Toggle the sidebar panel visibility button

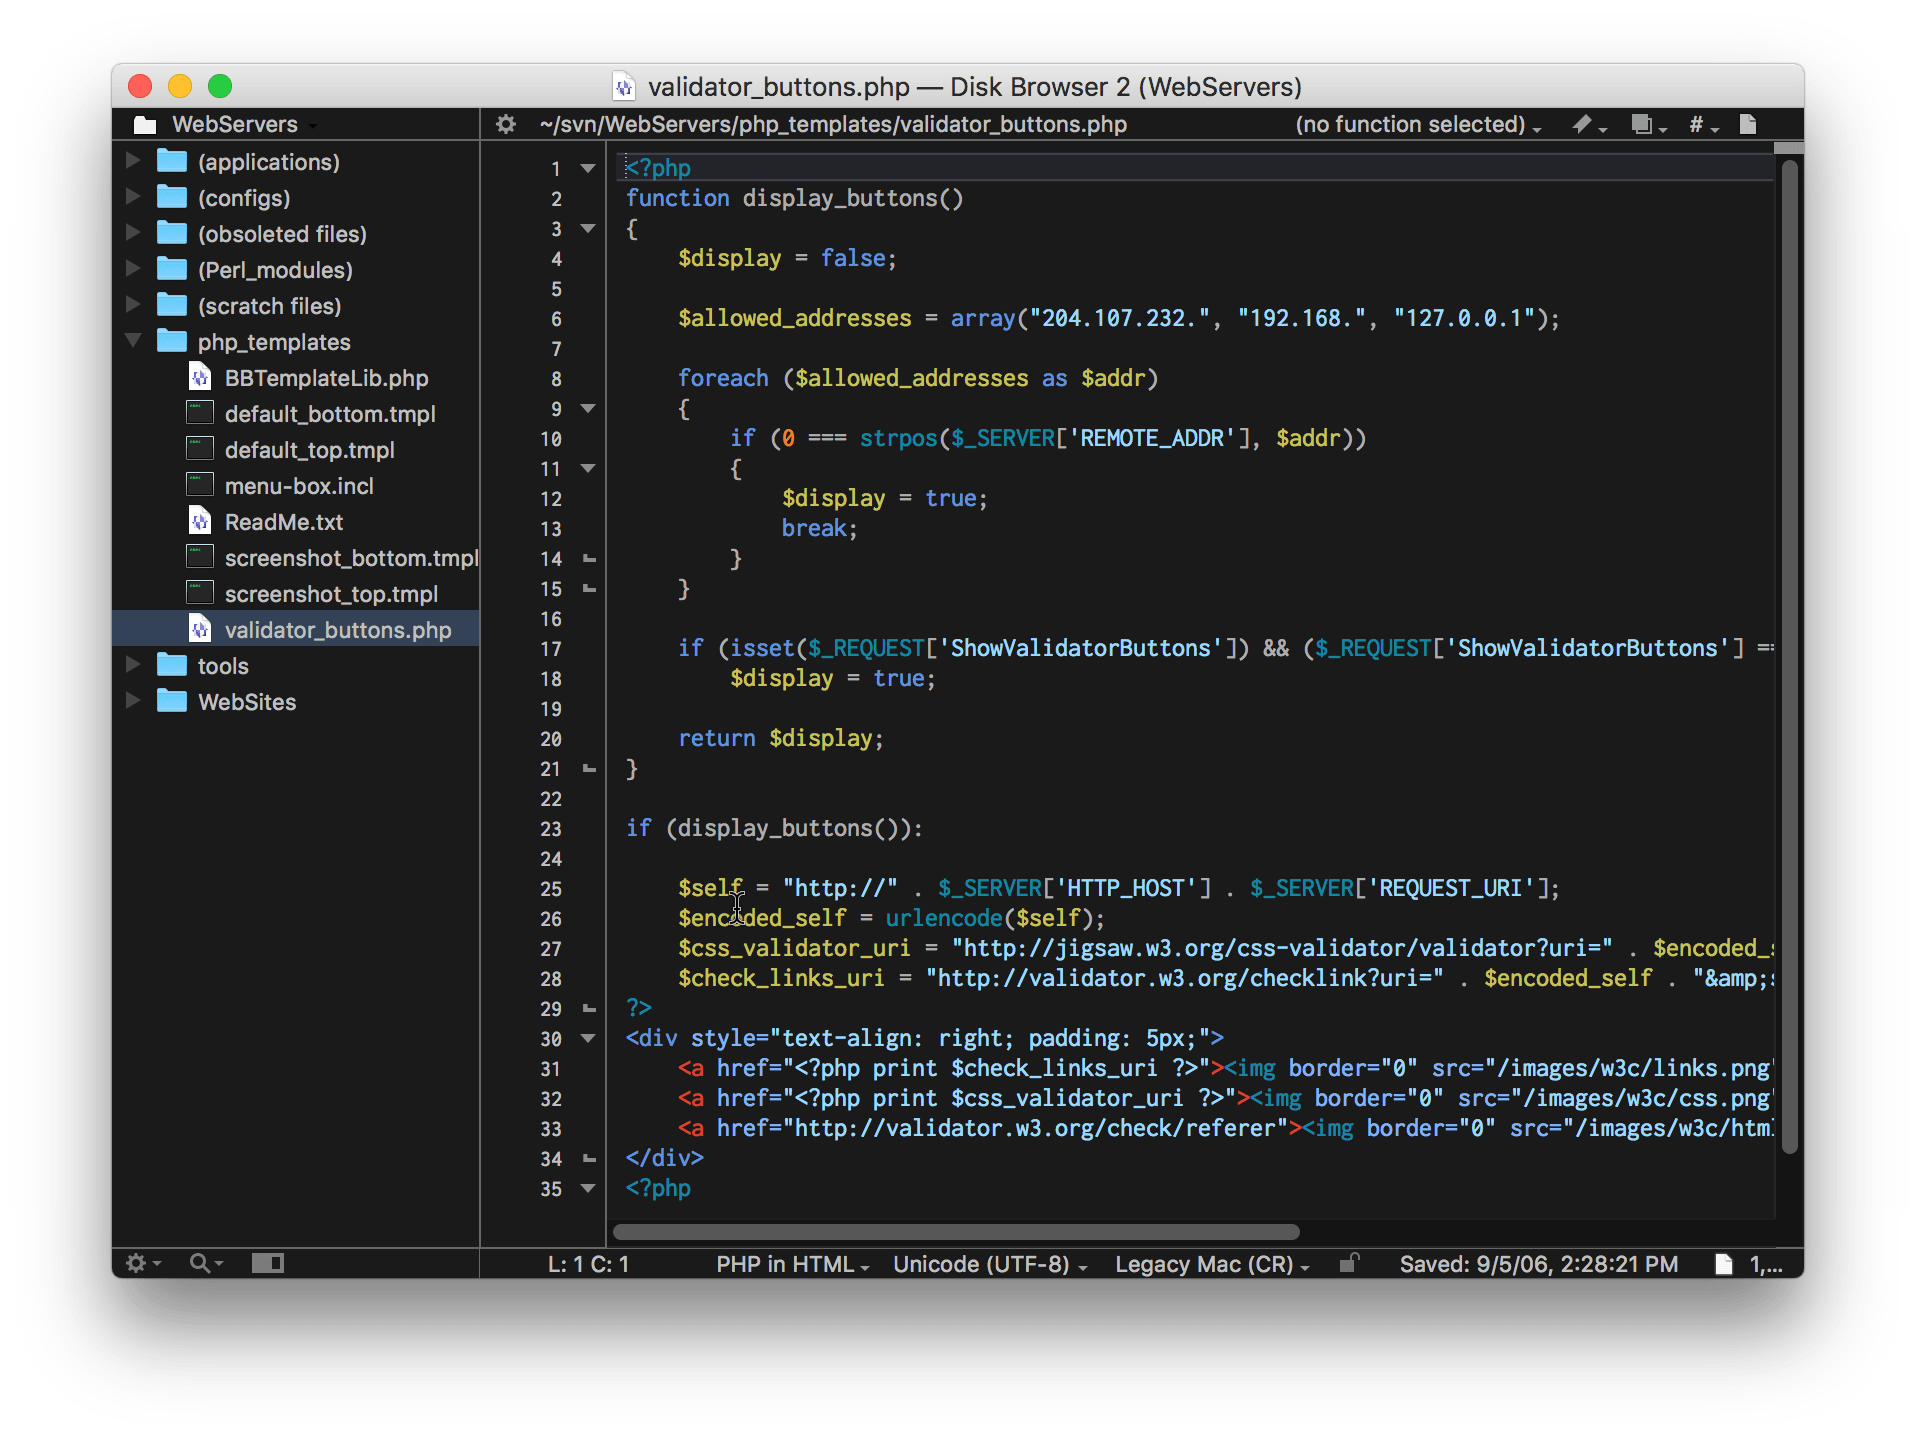(x=267, y=1263)
